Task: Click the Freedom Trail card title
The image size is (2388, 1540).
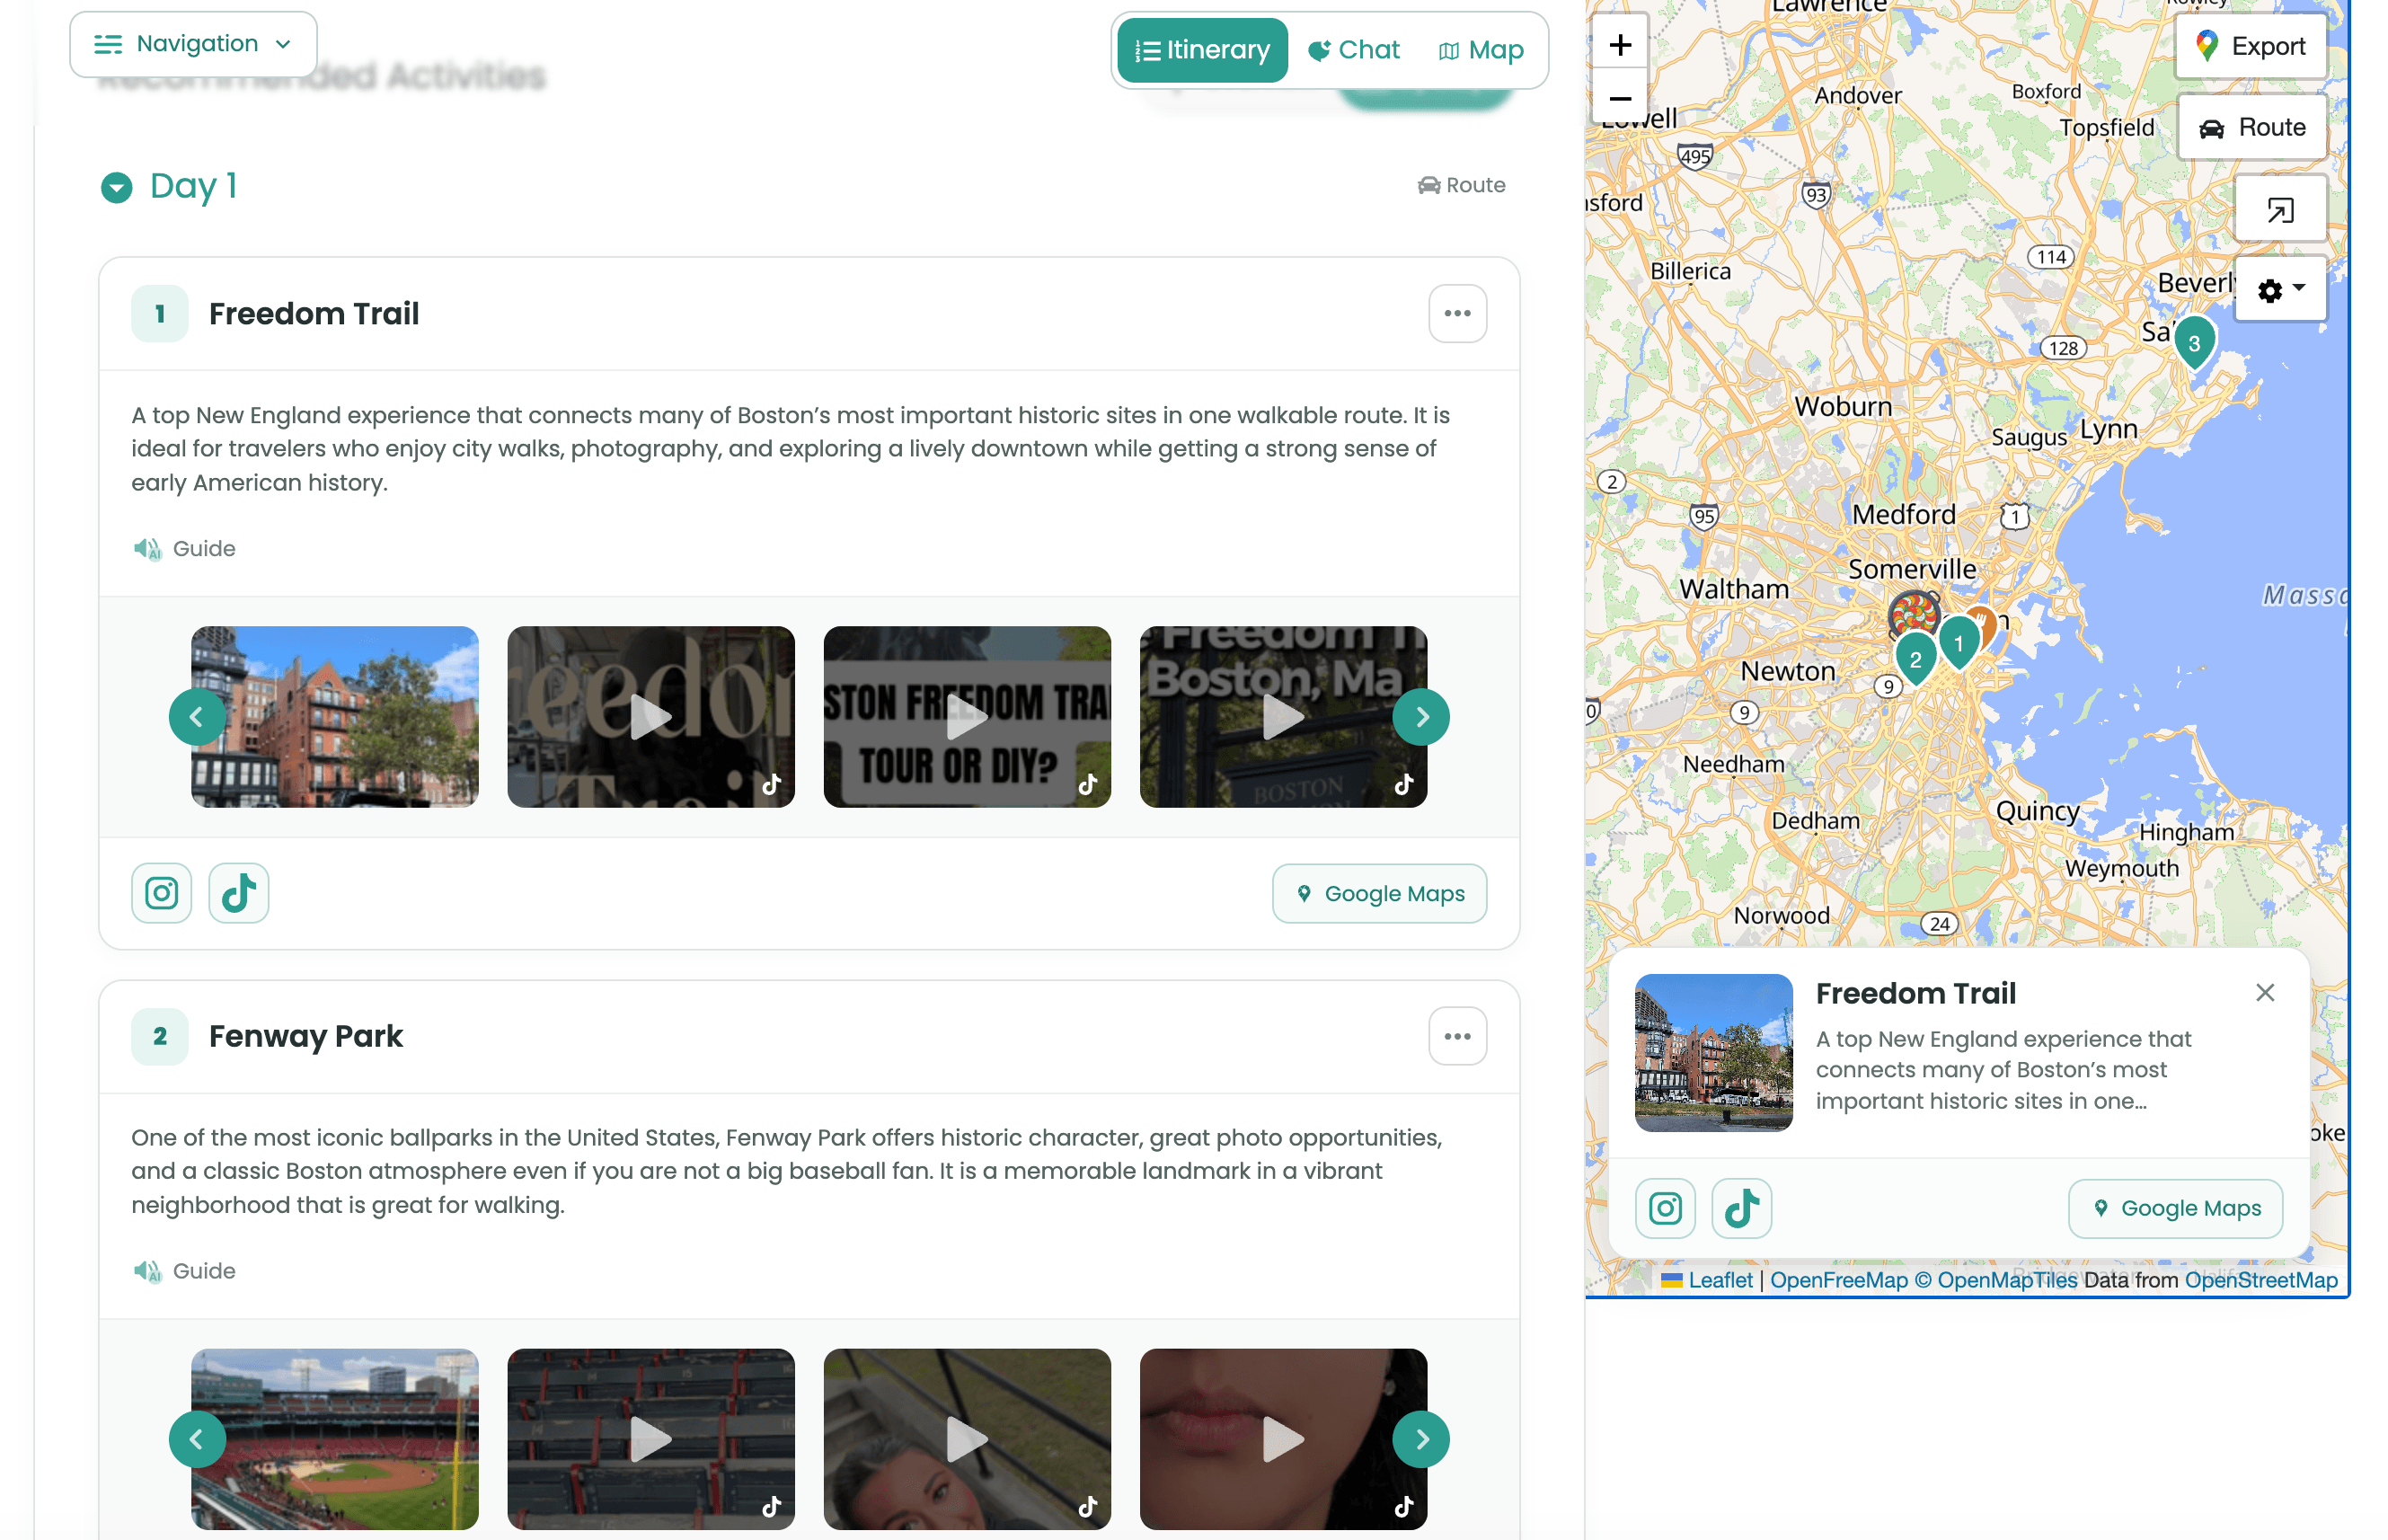Action: pos(314,314)
